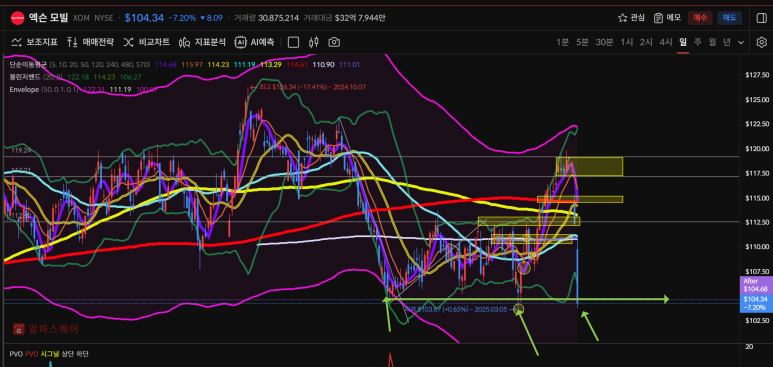
Task: Click the 거래대금 $32억 7,944만 text
Action: (344, 18)
